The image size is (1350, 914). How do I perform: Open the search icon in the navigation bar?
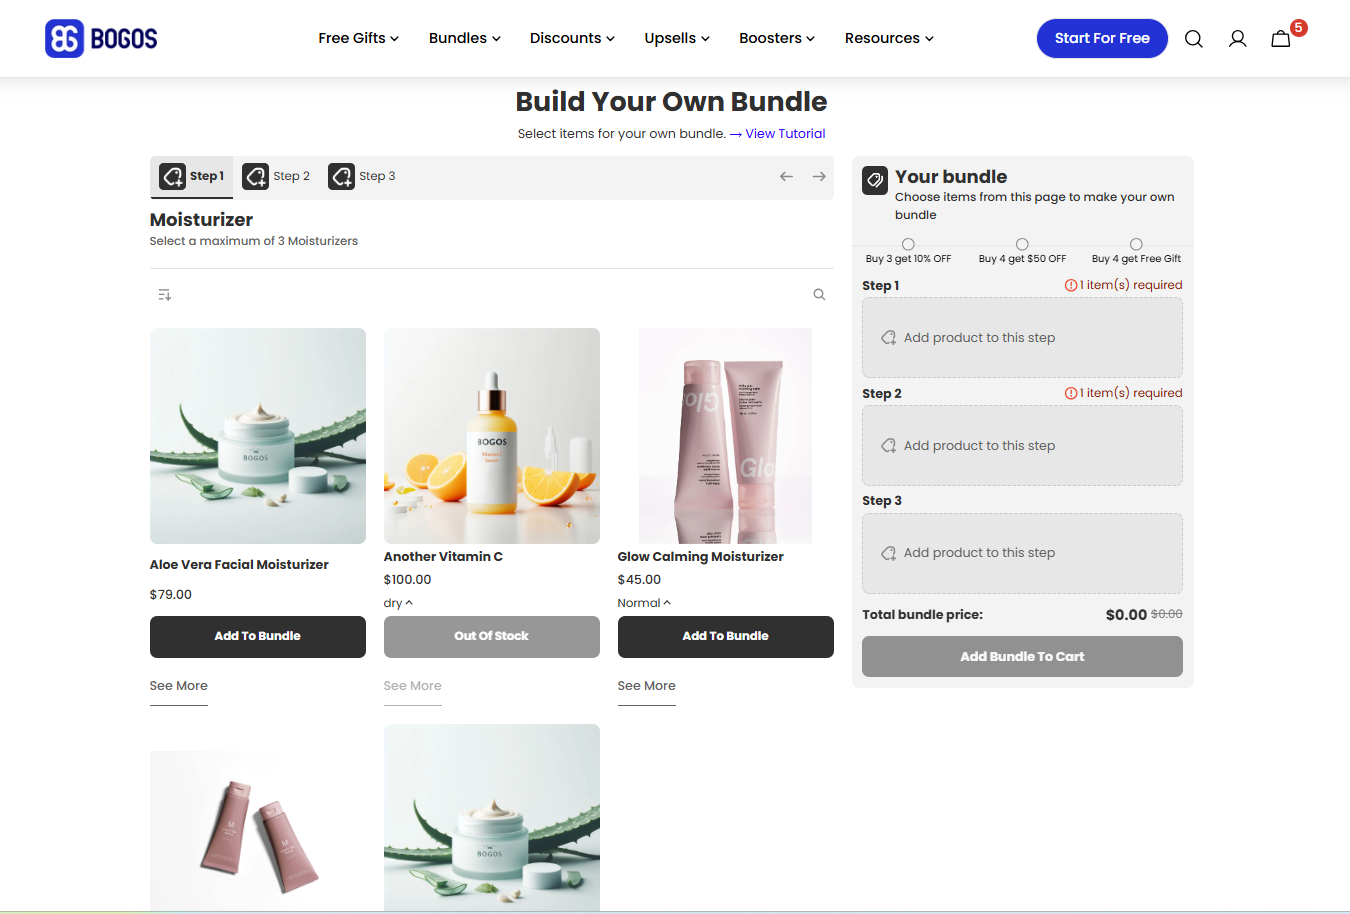pos(1193,38)
